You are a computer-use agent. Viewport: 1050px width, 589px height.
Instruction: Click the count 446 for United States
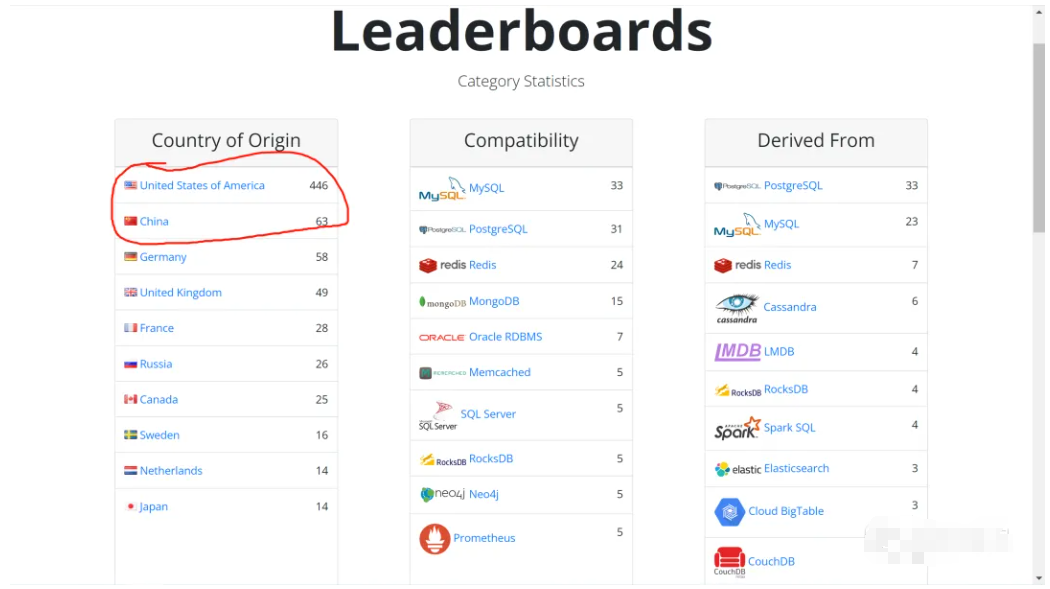coord(319,185)
